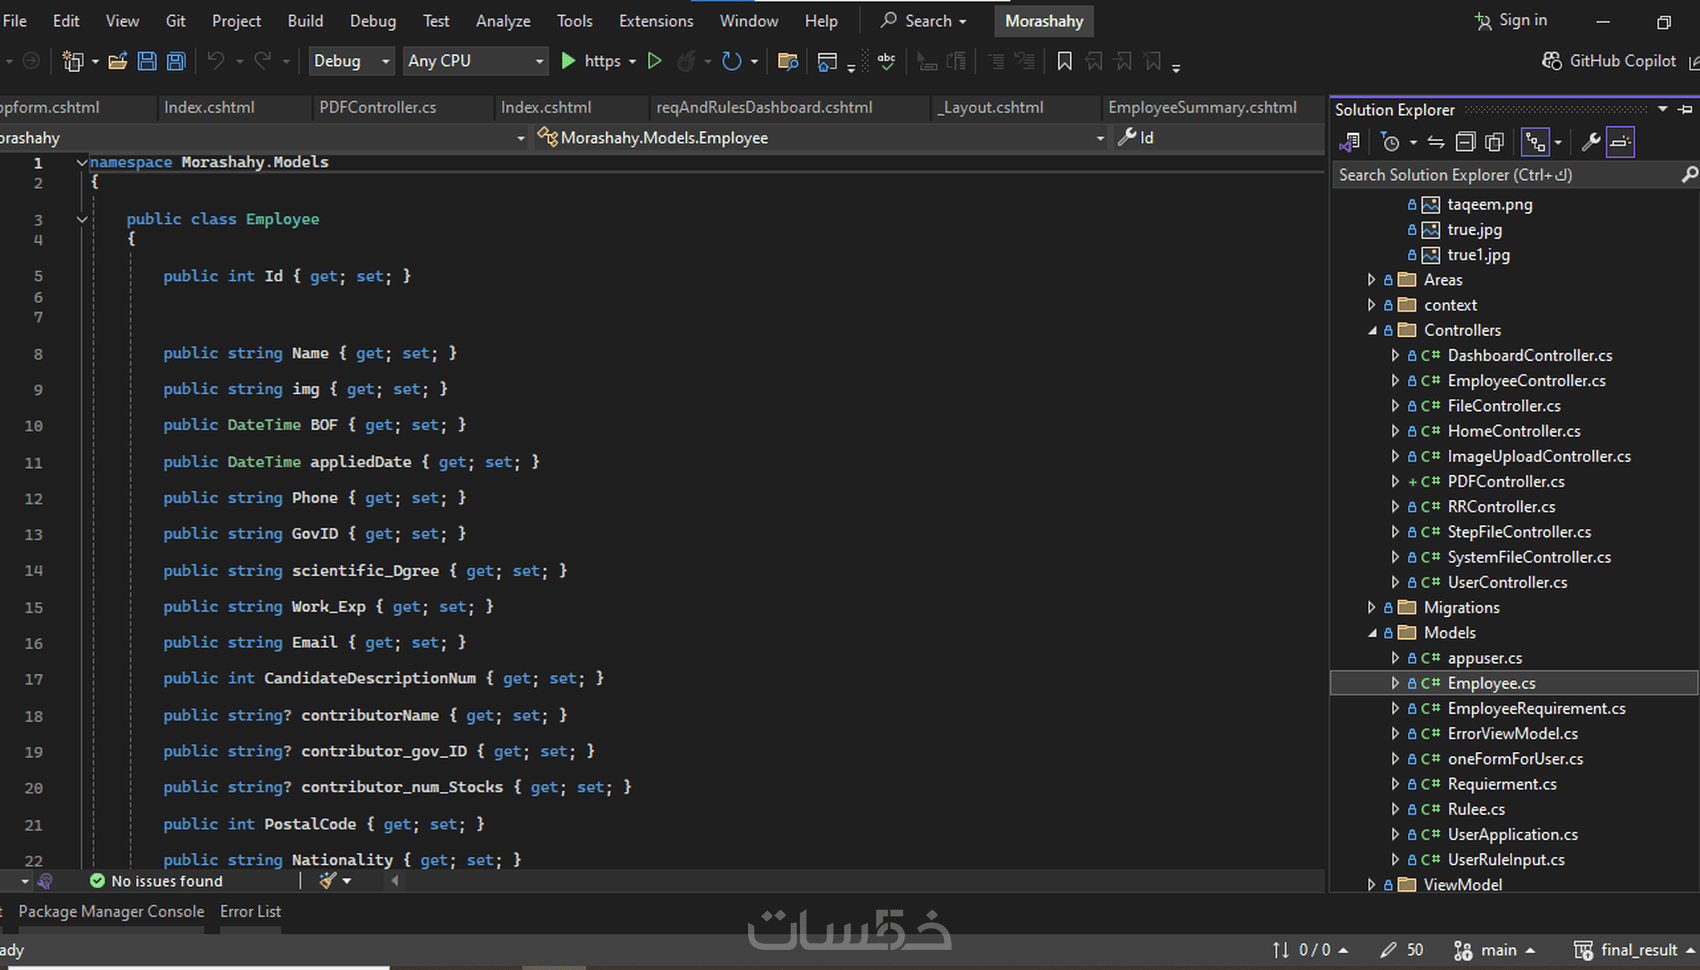This screenshot has width=1700, height=970.
Task: Click the abc spell checker icon
Action: pos(886,61)
